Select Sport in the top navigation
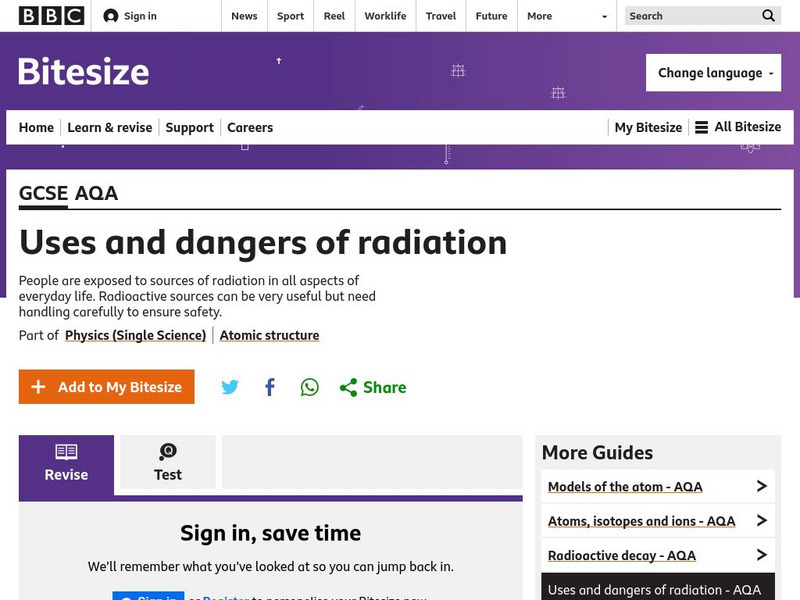Viewport: 800px width, 600px height. pos(290,16)
